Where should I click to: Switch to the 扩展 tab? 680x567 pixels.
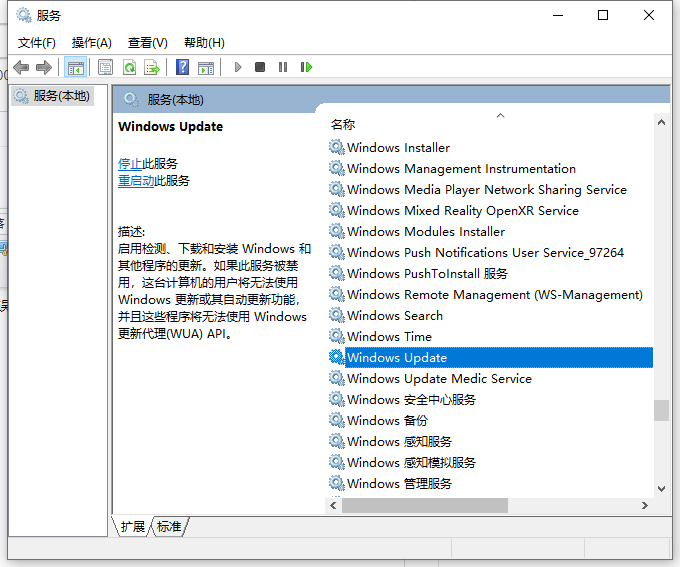click(133, 526)
